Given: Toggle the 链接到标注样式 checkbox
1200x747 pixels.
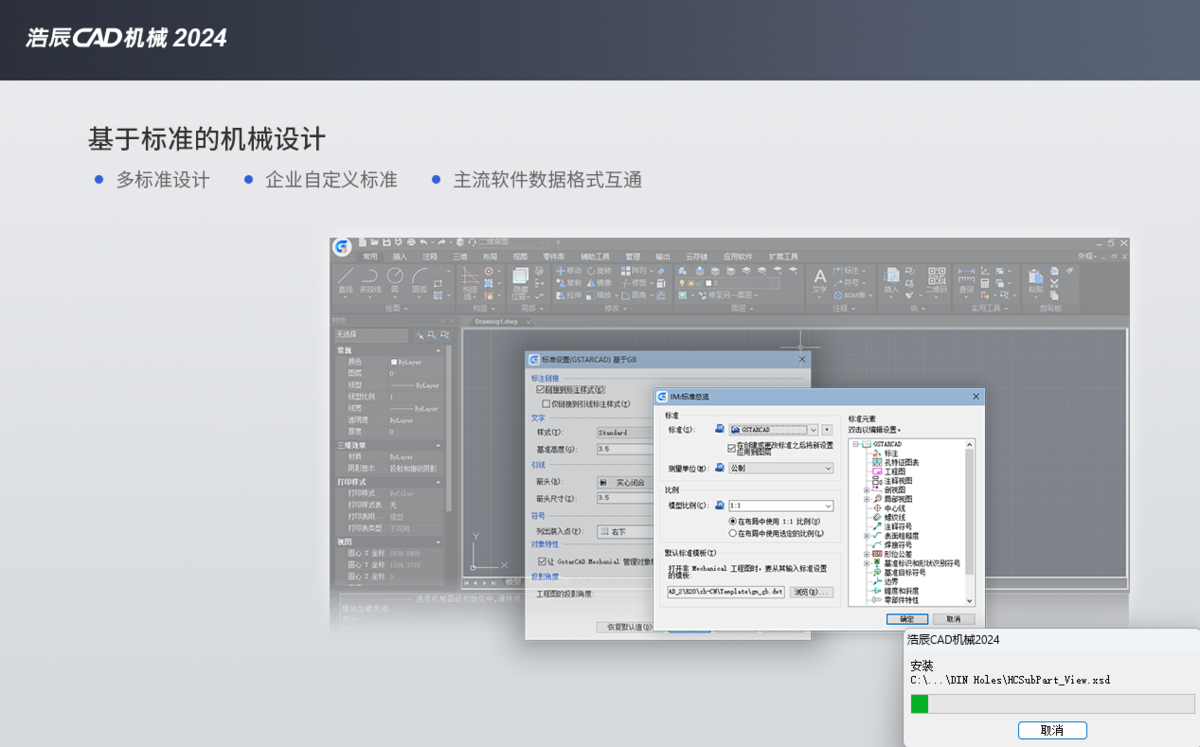Looking at the screenshot, I should pos(541,390).
